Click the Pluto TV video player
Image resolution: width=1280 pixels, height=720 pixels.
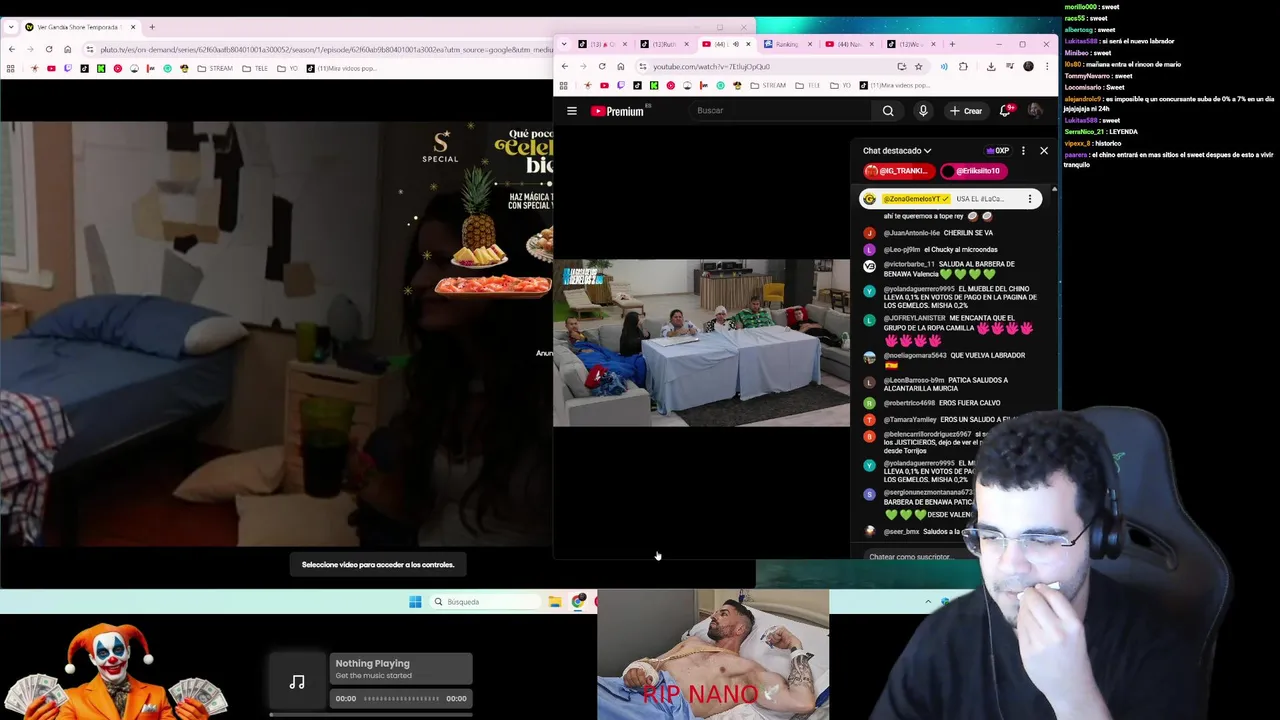click(x=276, y=335)
